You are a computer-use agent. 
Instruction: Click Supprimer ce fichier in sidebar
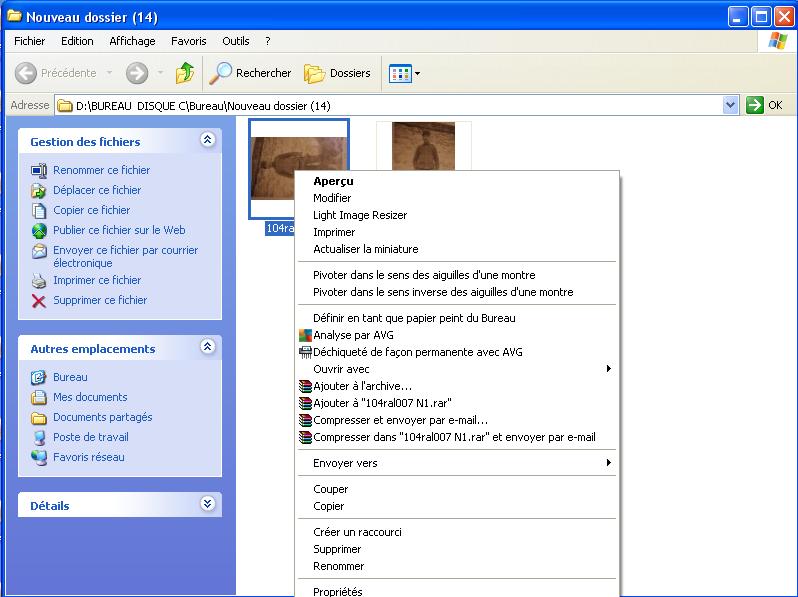point(99,300)
